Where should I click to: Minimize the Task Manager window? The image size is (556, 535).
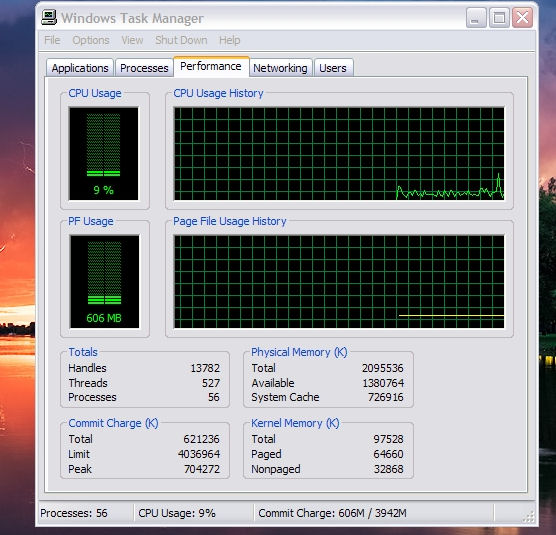pos(476,18)
